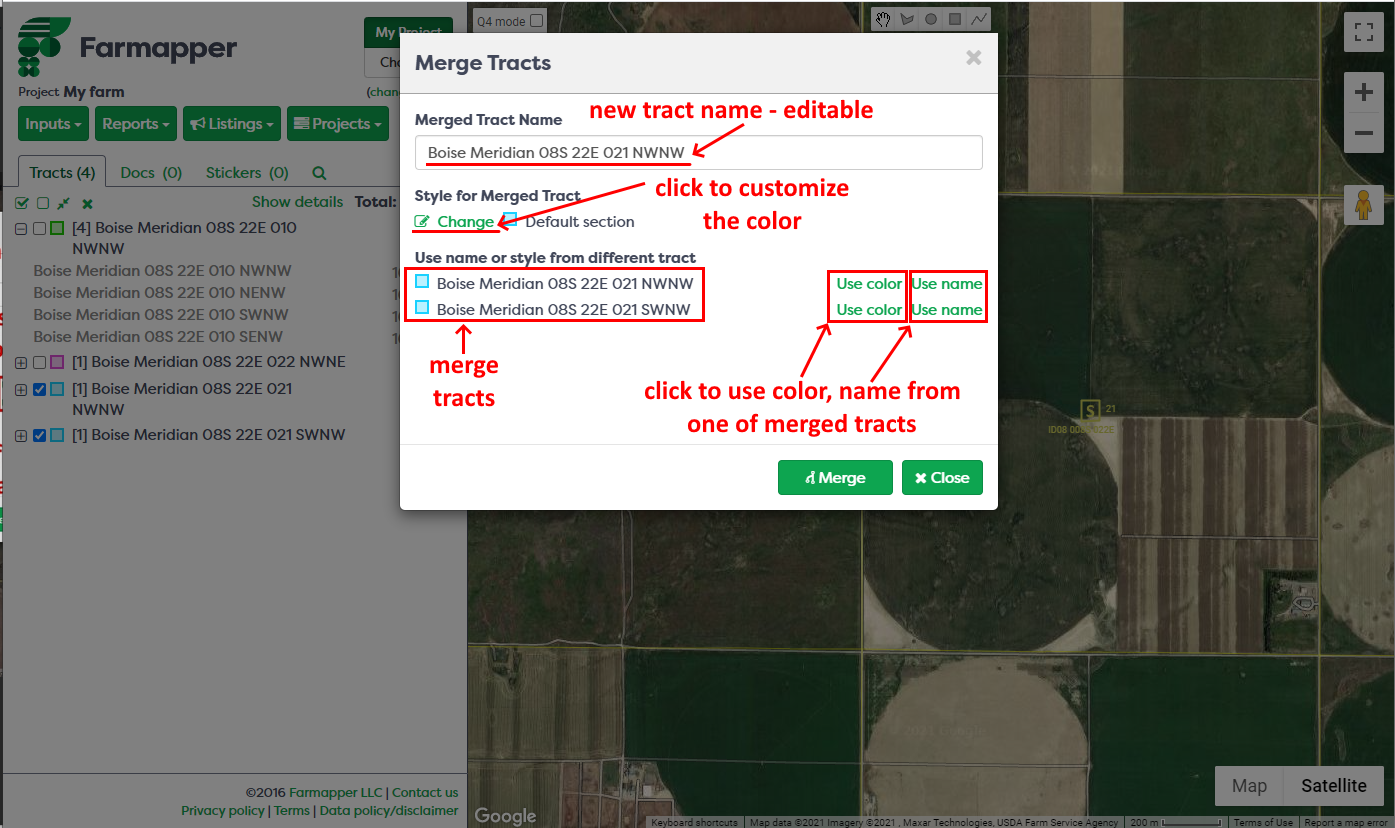
Task: Collapse the [4] Boise Meridian 010 NWNW group
Action: [x=21, y=228]
